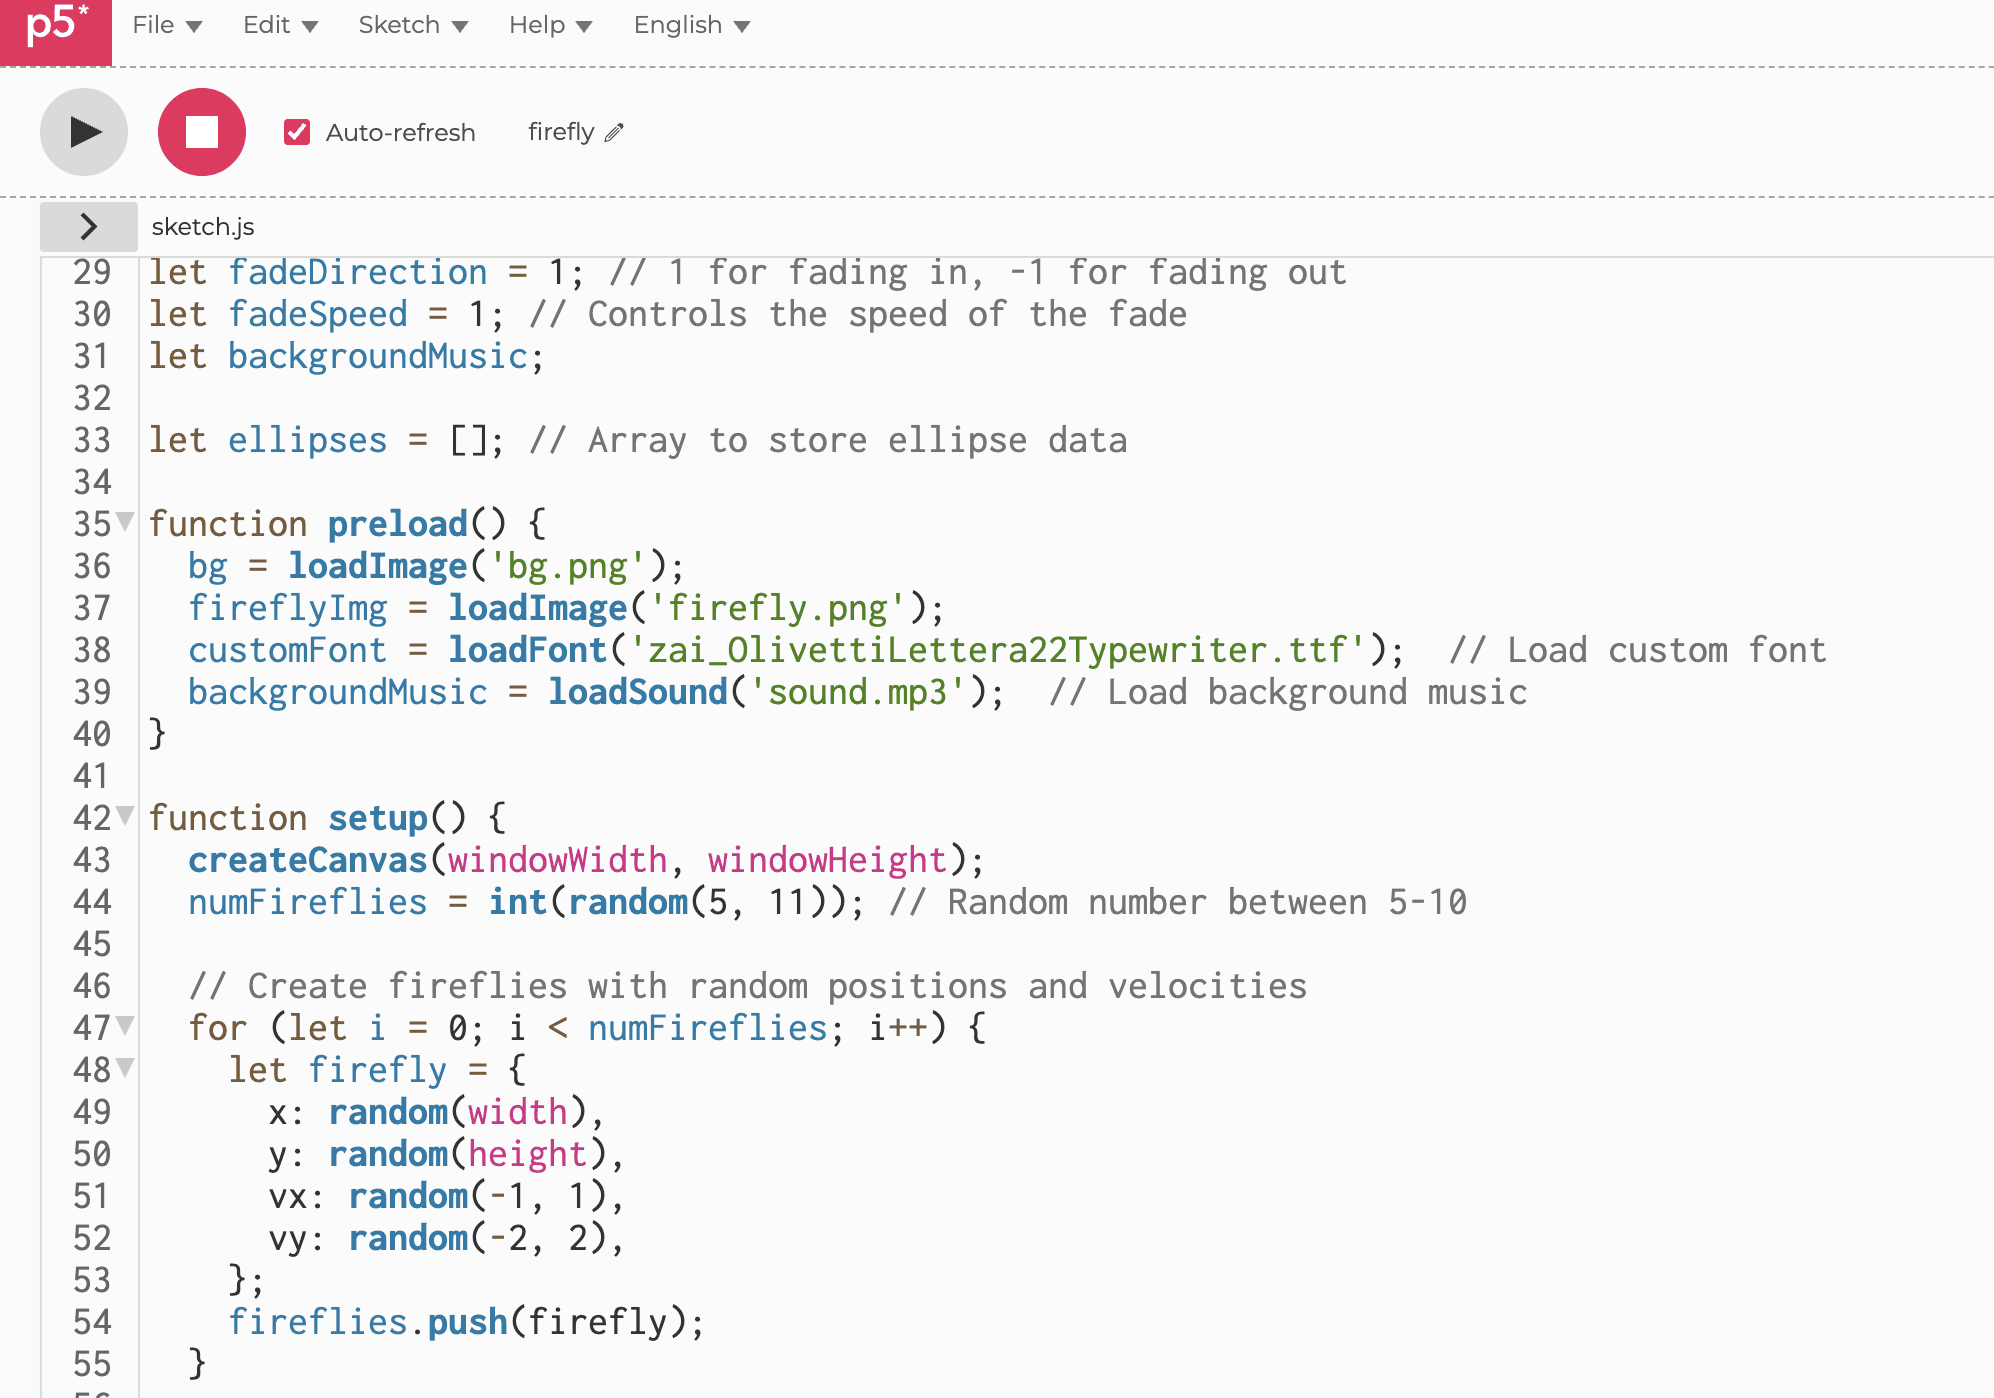Screen dimensions: 1994x1398
Task: Expand the sidebar file list chevron
Action: pos(88,227)
